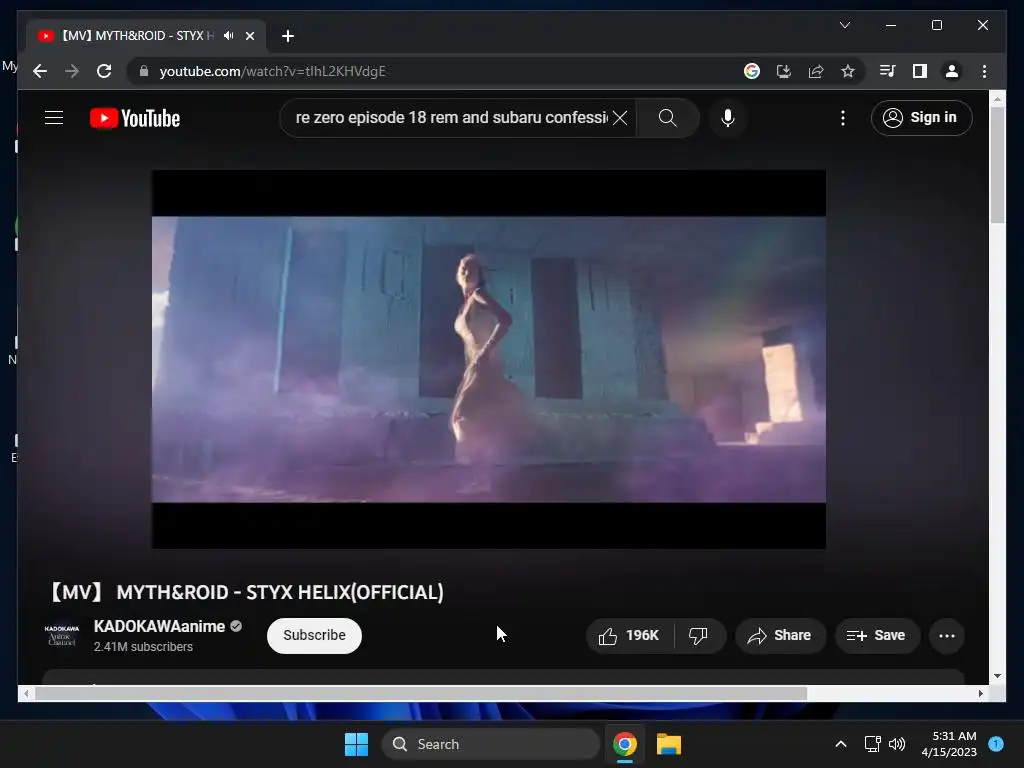Focus the YouTube search field

(x=451, y=118)
